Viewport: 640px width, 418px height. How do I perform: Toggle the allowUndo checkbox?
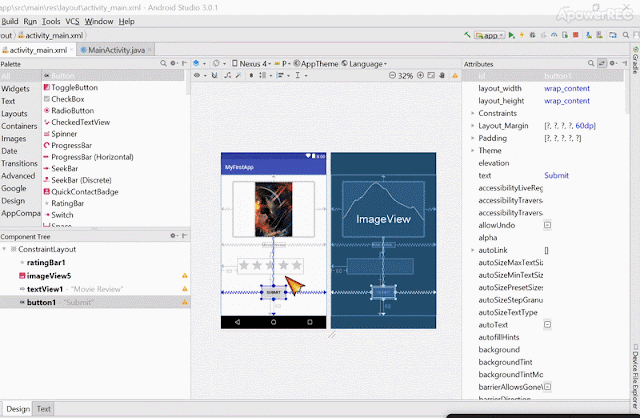tap(547, 225)
